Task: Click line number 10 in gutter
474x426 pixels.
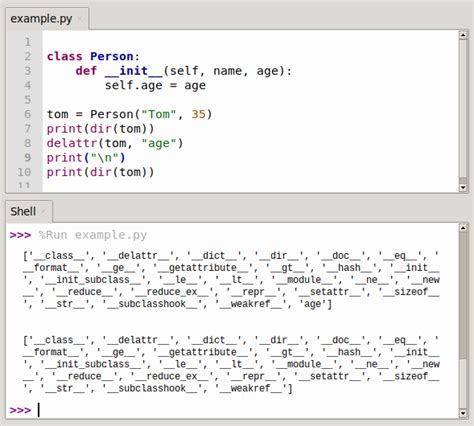Action: [x=24, y=172]
